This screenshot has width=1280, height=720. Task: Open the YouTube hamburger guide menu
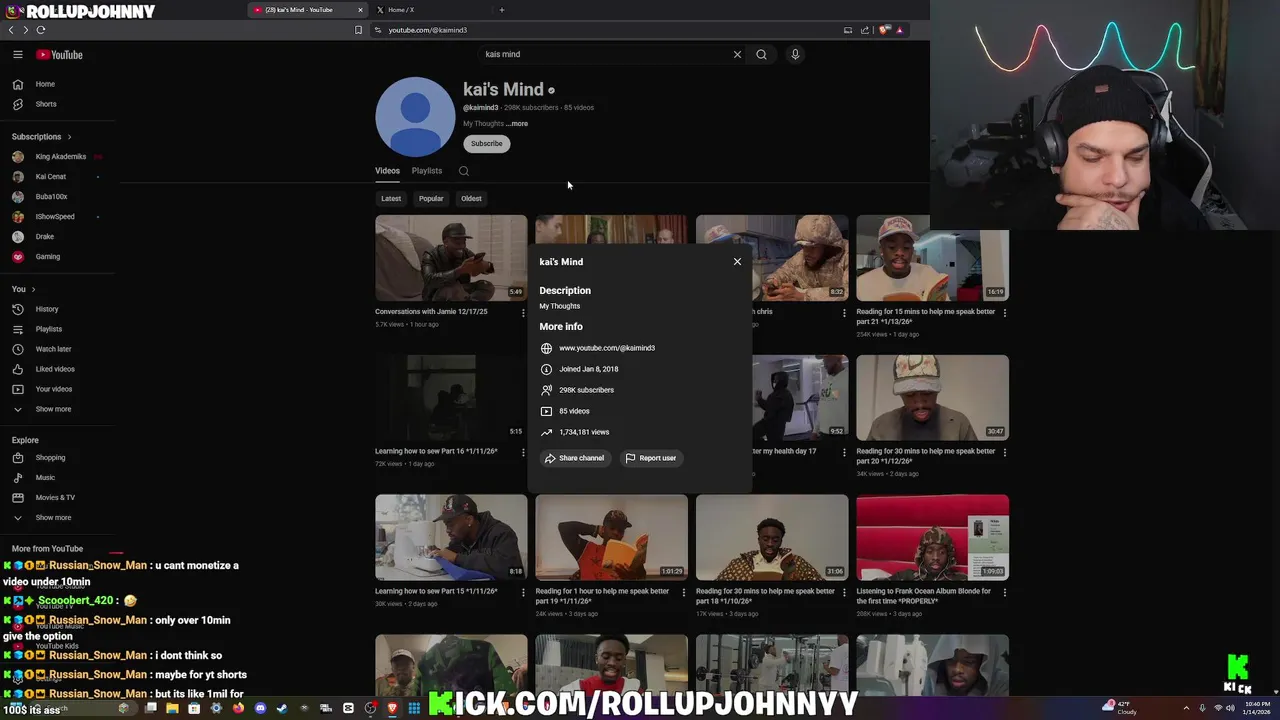(x=17, y=55)
